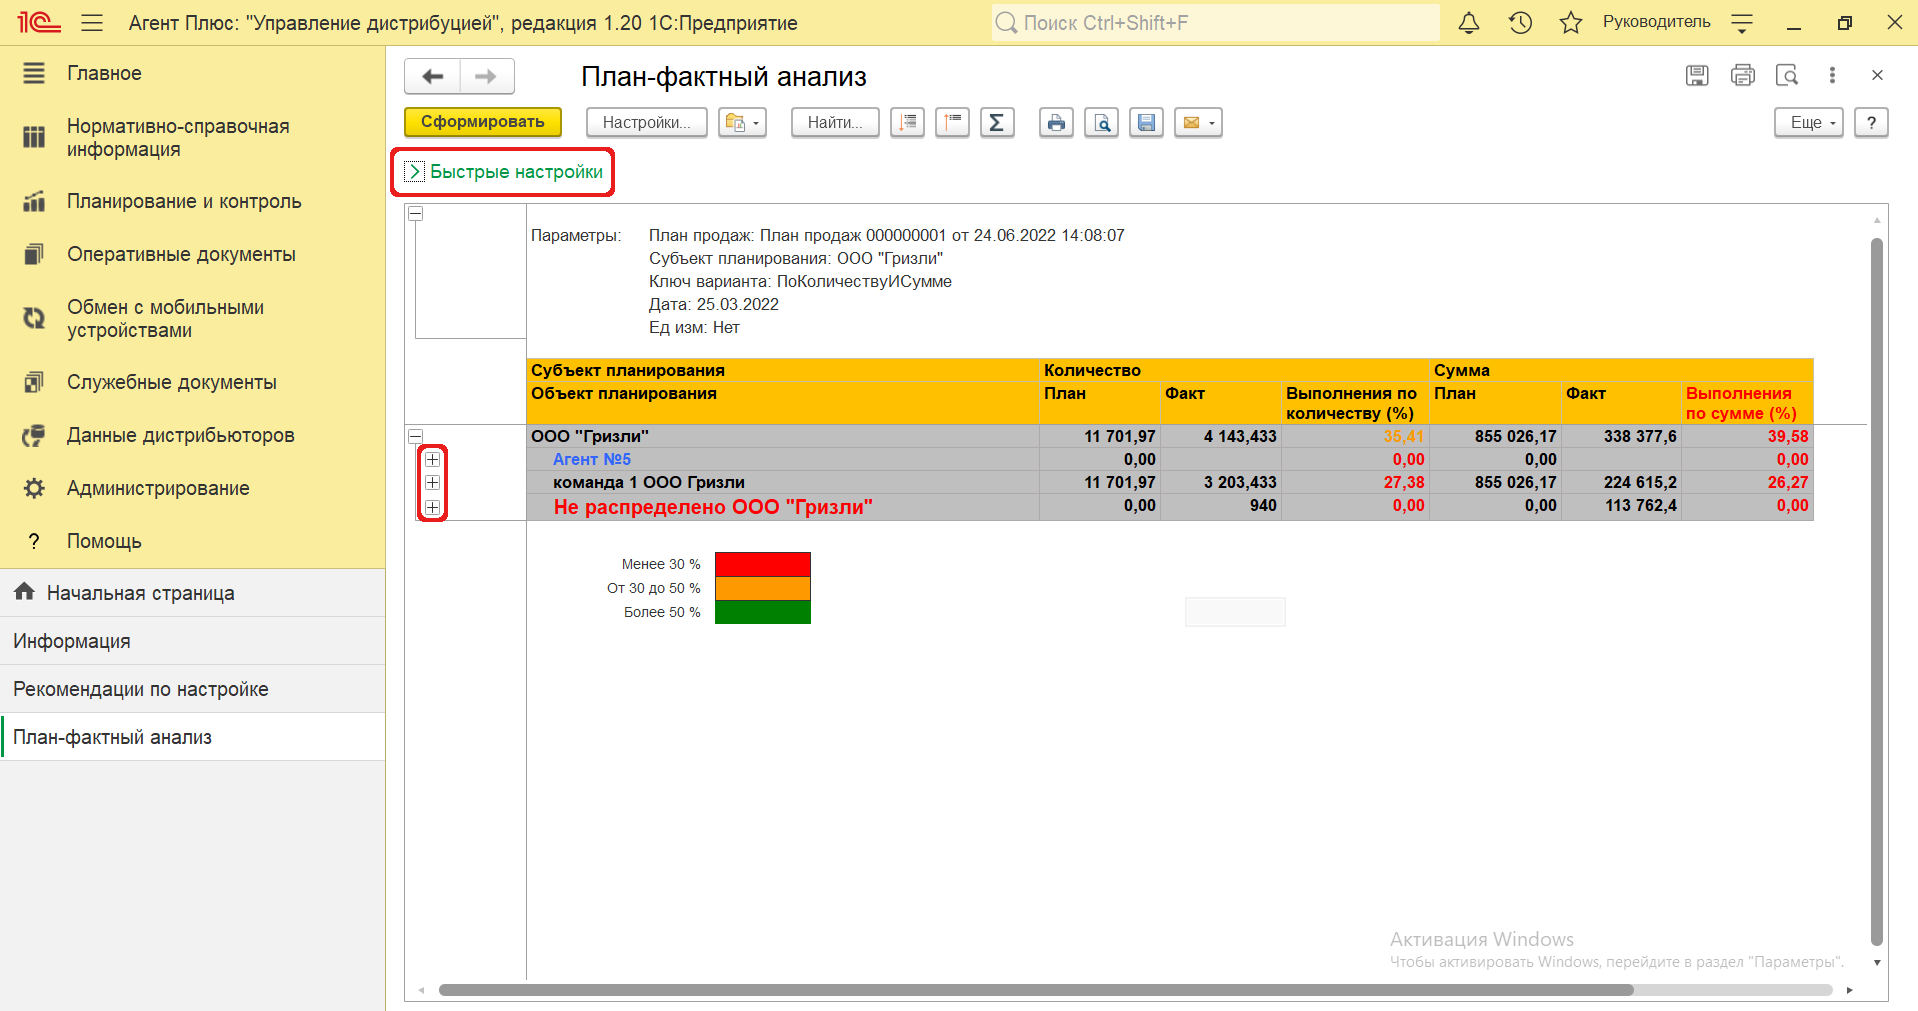Collapse all groups with the upward-arrow list icon
This screenshot has width=1918, height=1011.
952,122
